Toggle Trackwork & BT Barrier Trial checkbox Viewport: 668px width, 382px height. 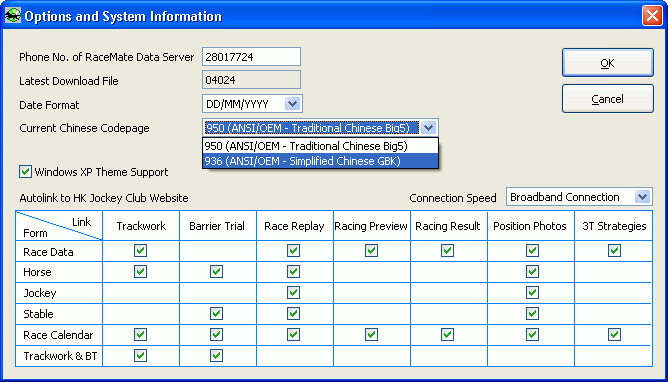click(216, 355)
